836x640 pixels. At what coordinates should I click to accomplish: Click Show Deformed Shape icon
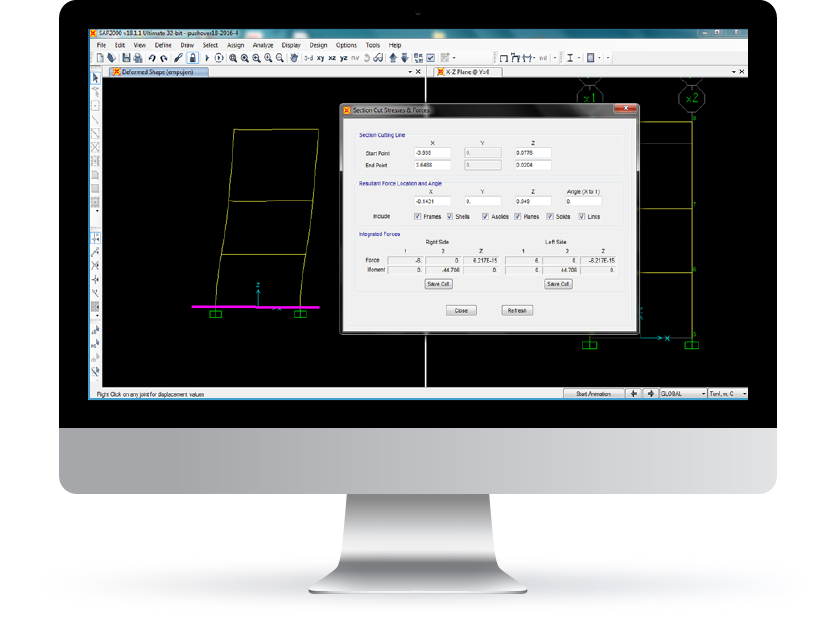click(x=515, y=58)
